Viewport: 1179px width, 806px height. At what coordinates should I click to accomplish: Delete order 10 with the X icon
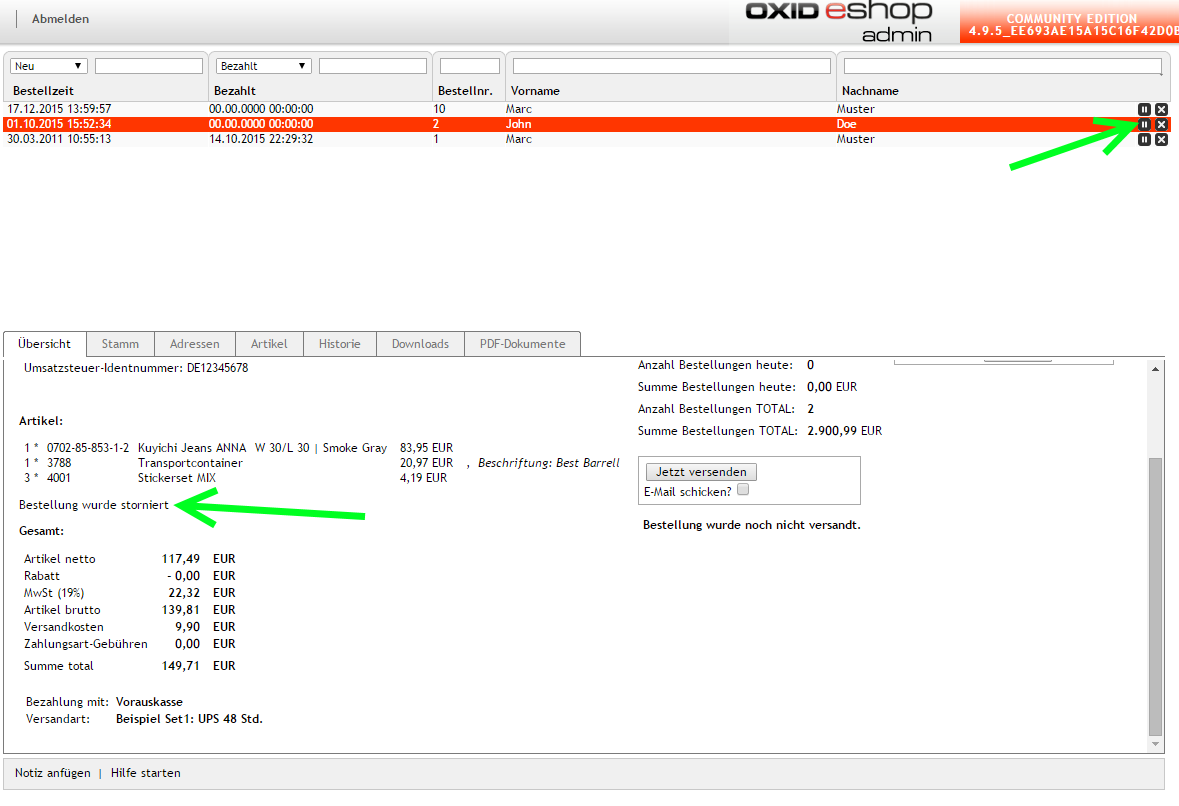(x=1162, y=109)
